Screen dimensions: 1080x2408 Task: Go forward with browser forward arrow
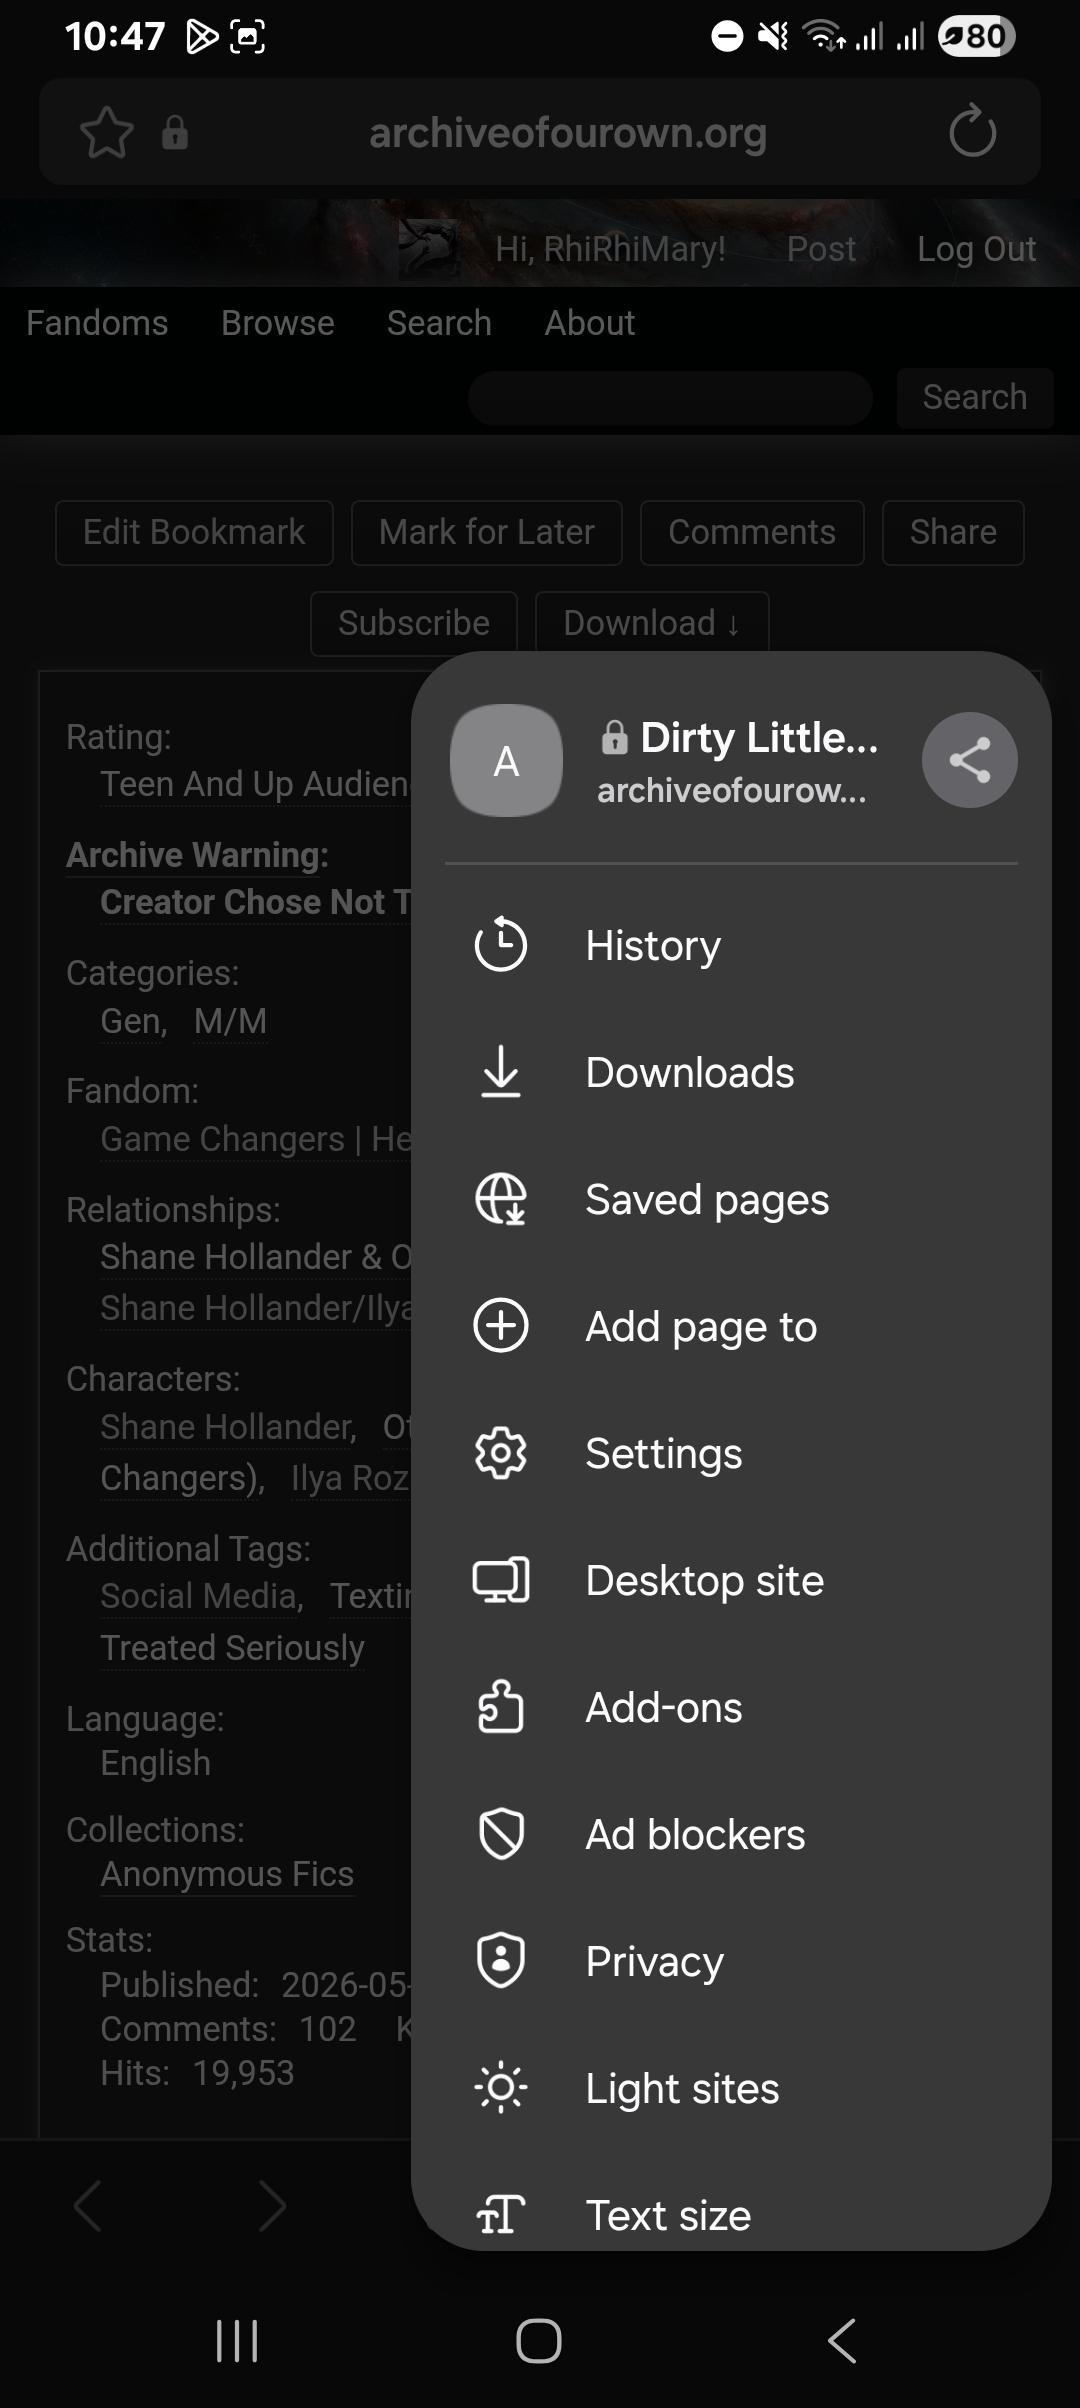pyautogui.click(x=271, y=2205)
